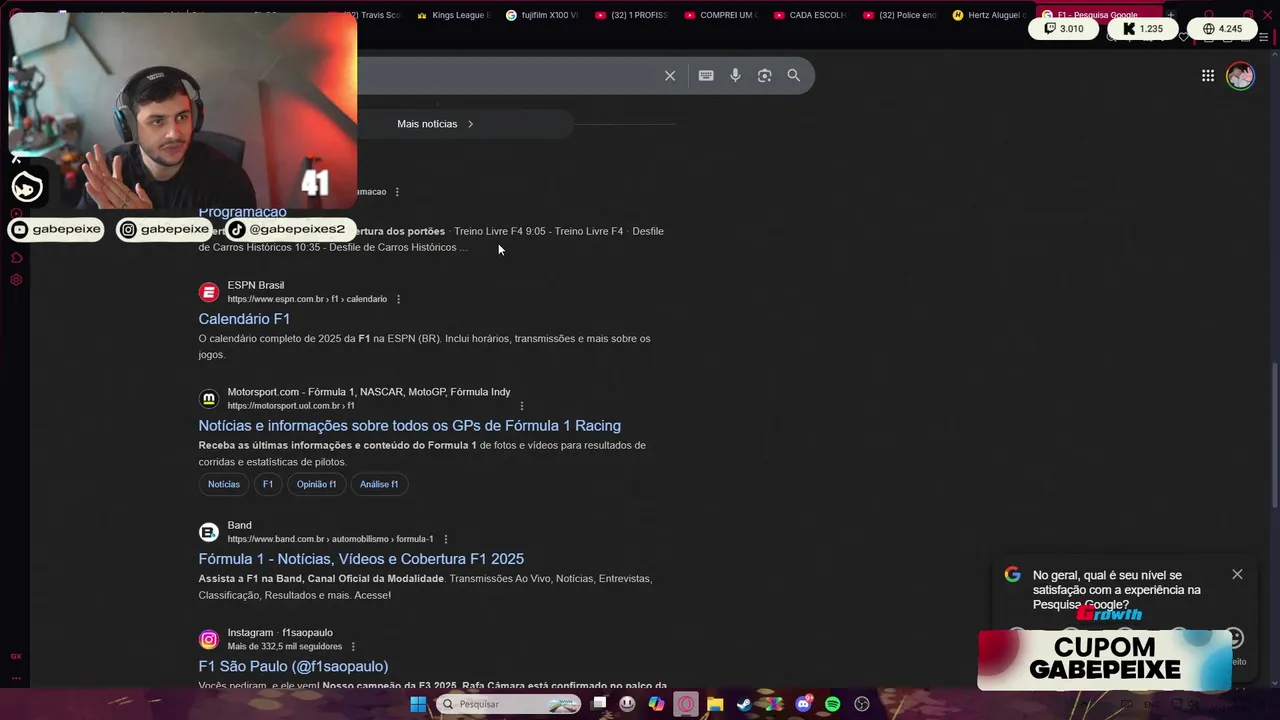Open Task View from the taskbar

tap(599, 704)
